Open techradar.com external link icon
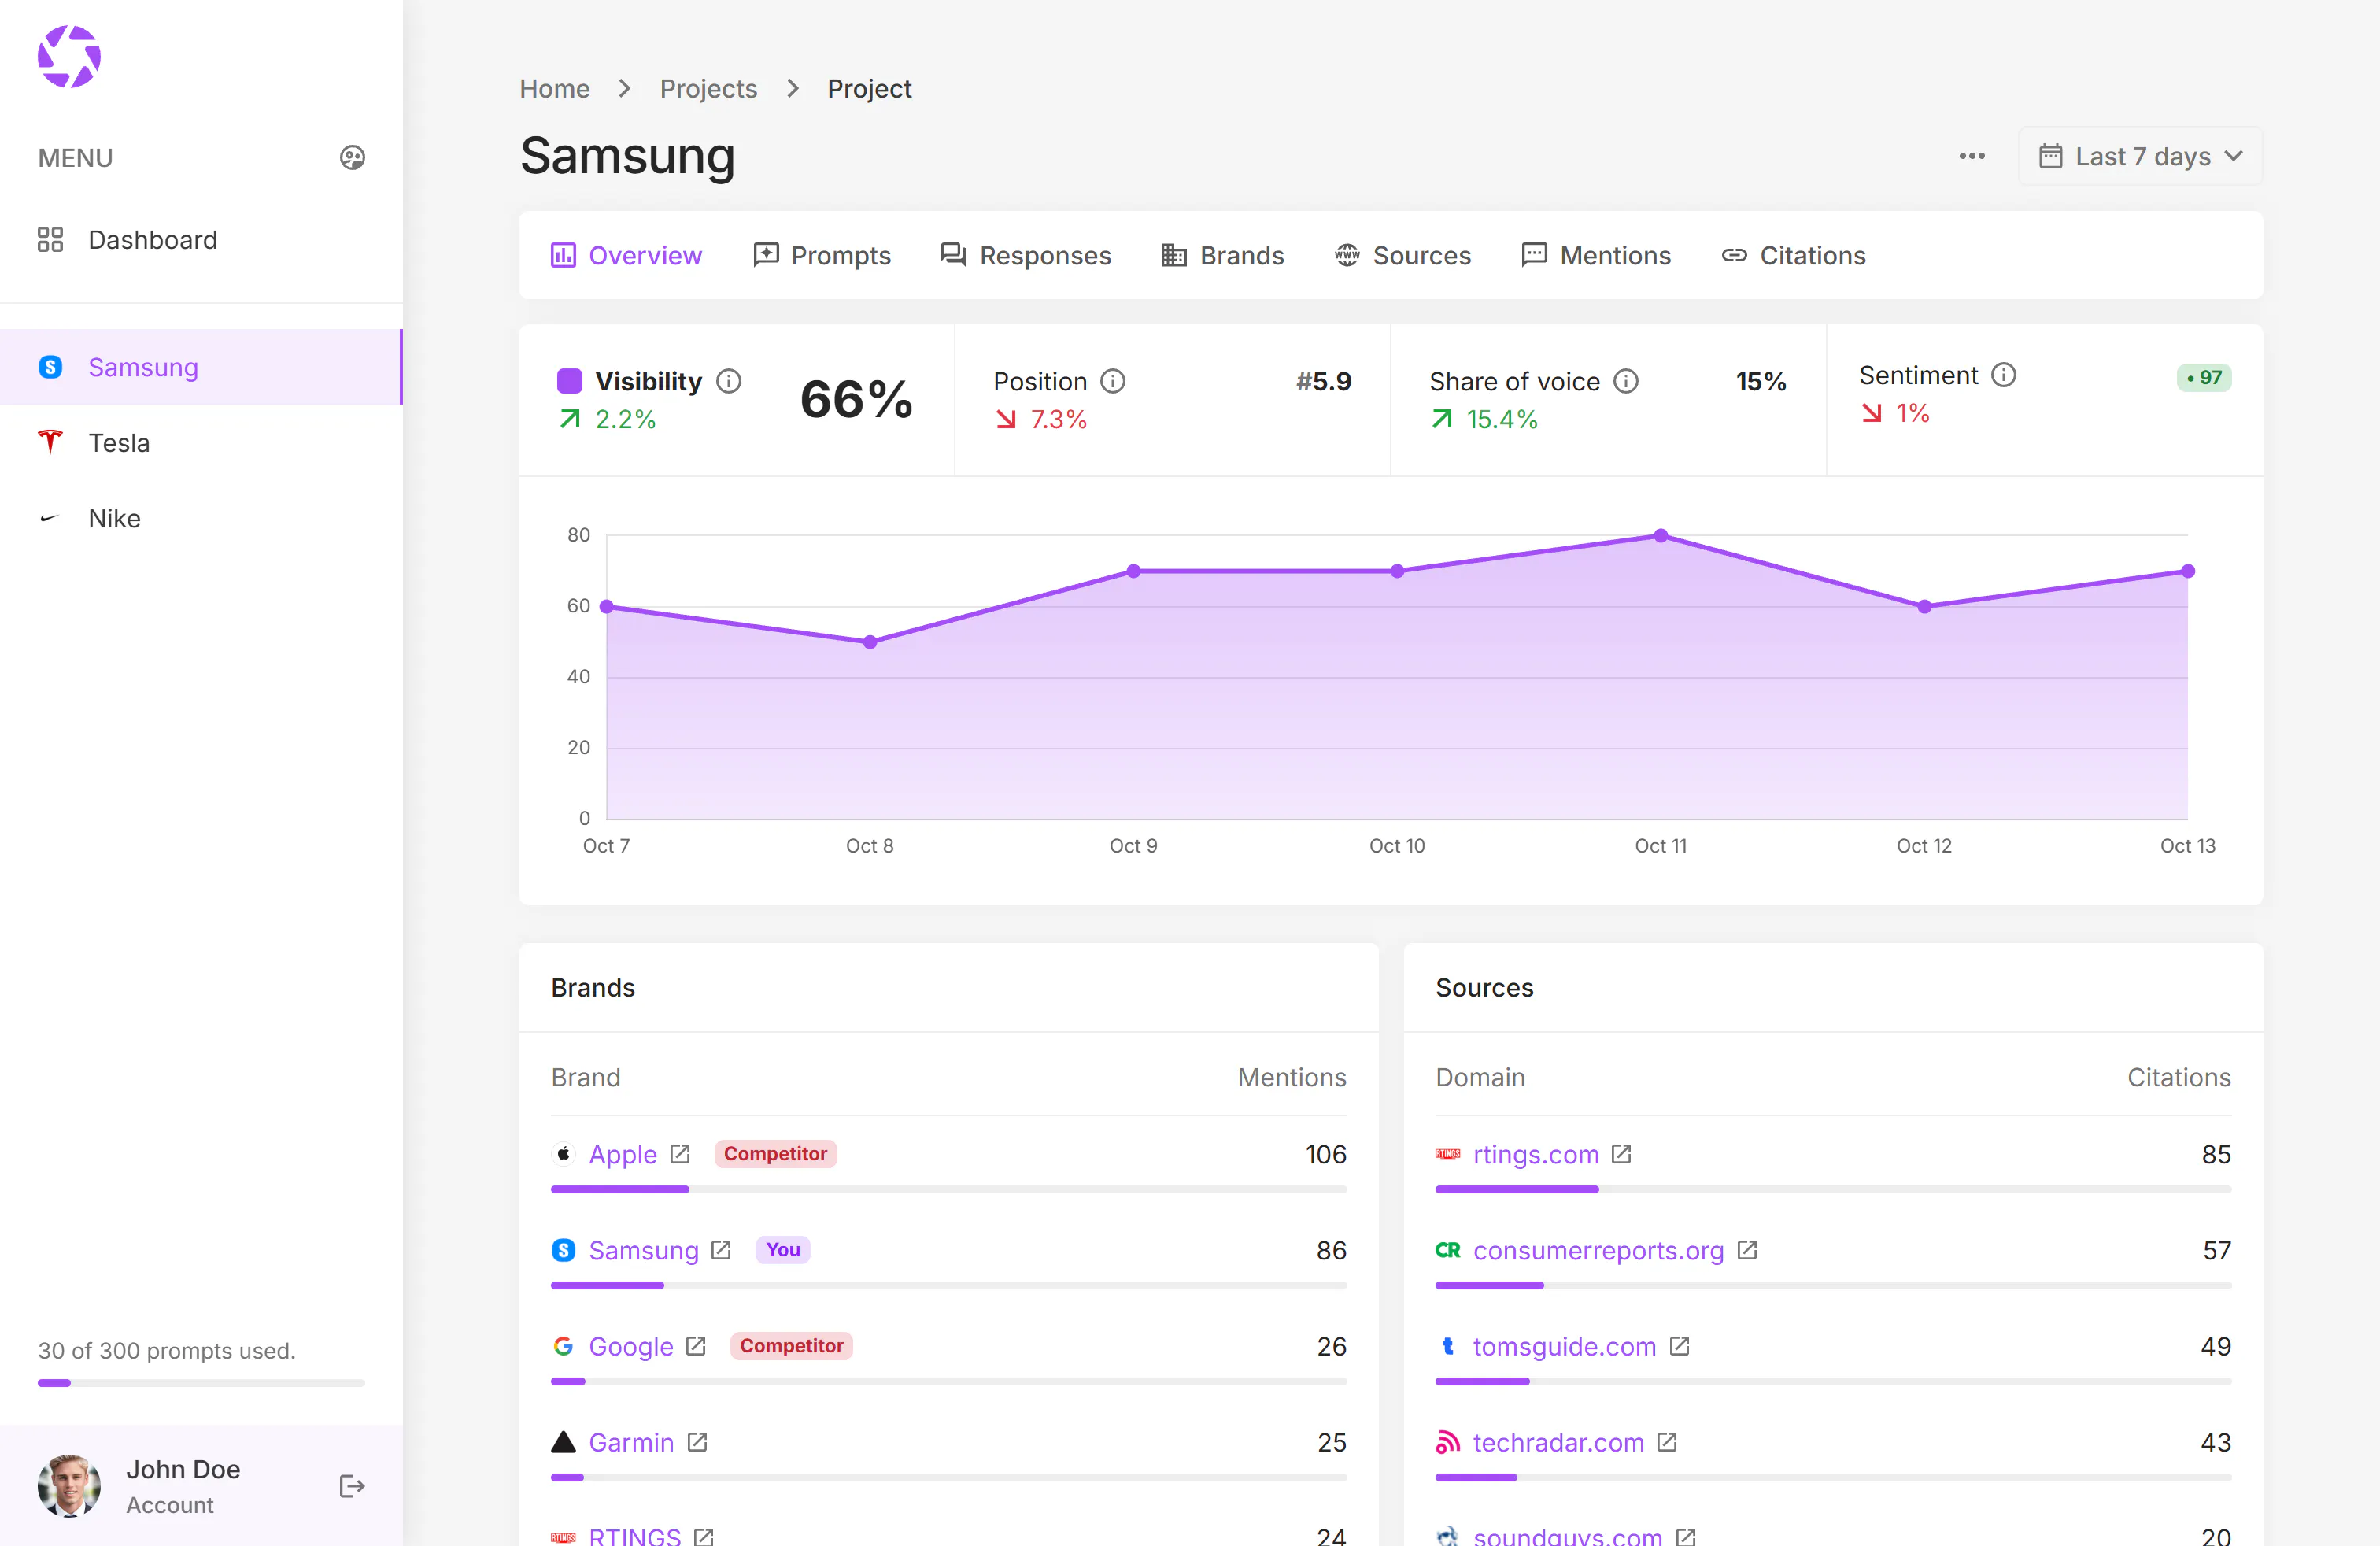The width and height of the screenshot is (2380, 1546). [1667, 1442]
